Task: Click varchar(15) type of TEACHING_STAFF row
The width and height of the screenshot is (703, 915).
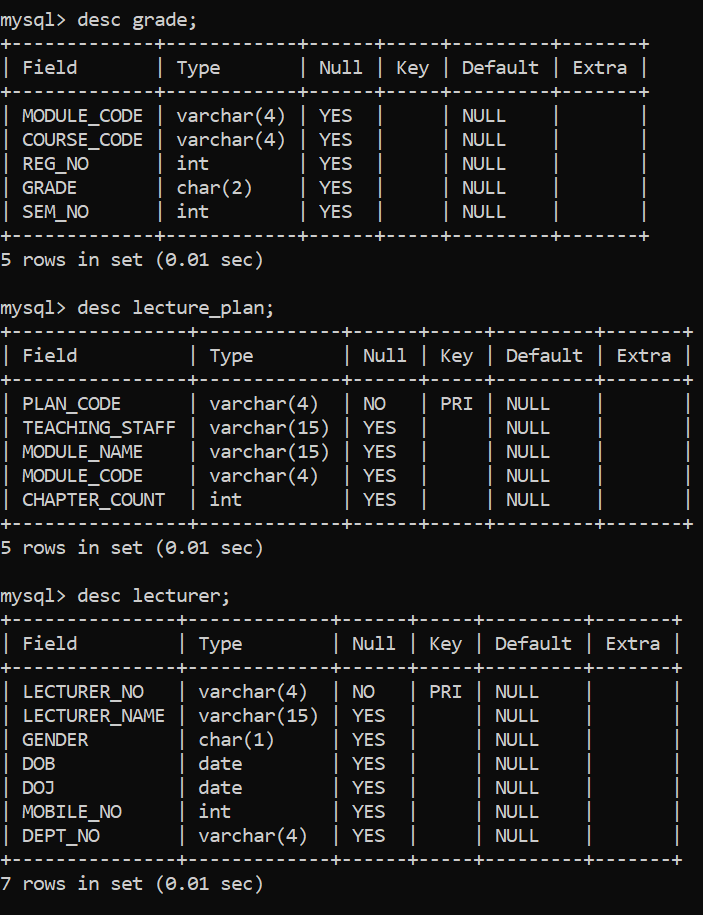Action: (269, 428)
